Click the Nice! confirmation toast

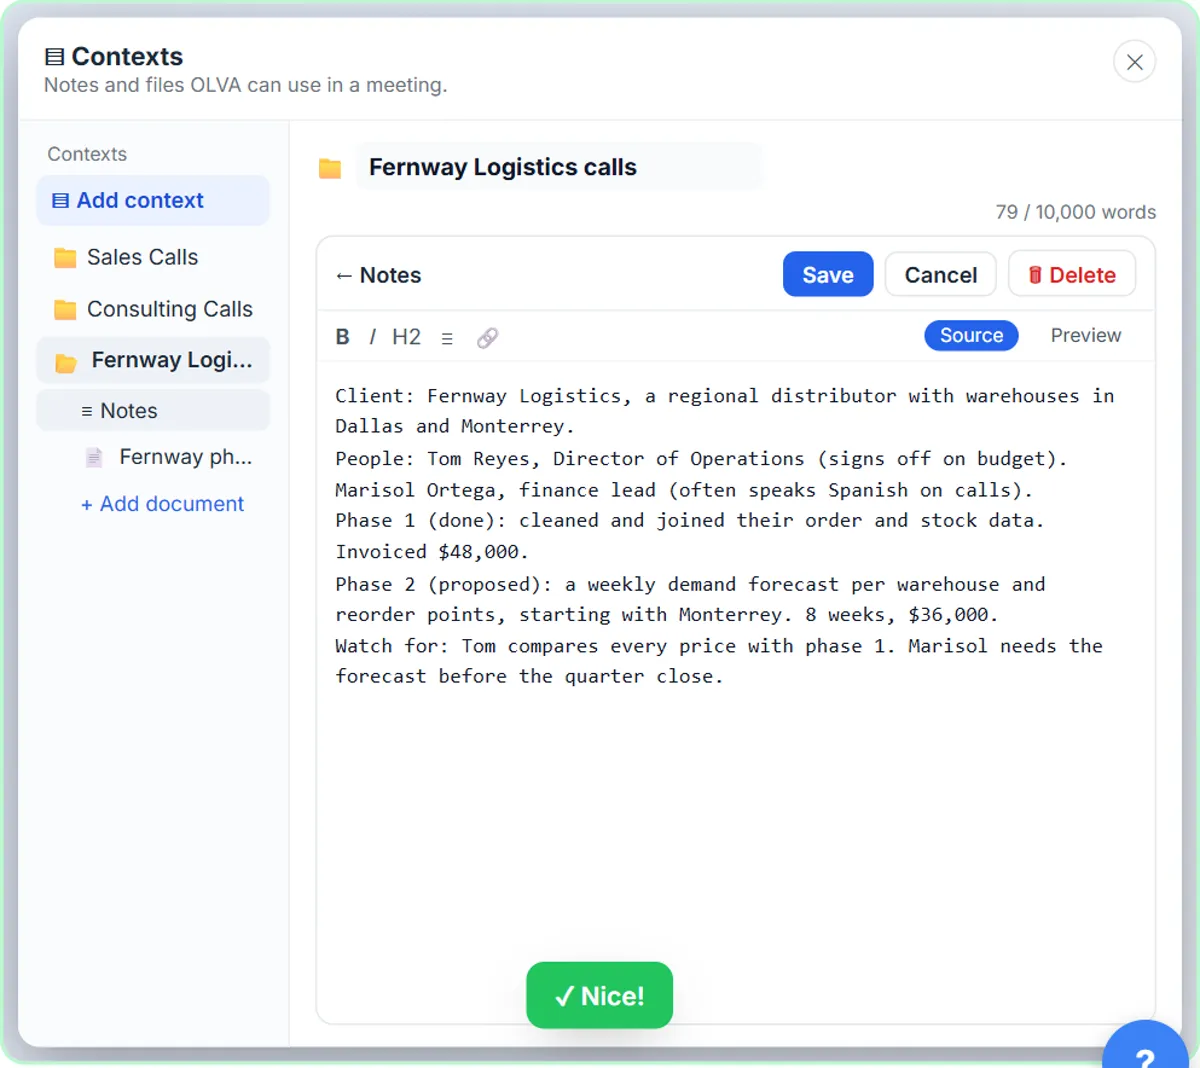click(x=599, y=995)
